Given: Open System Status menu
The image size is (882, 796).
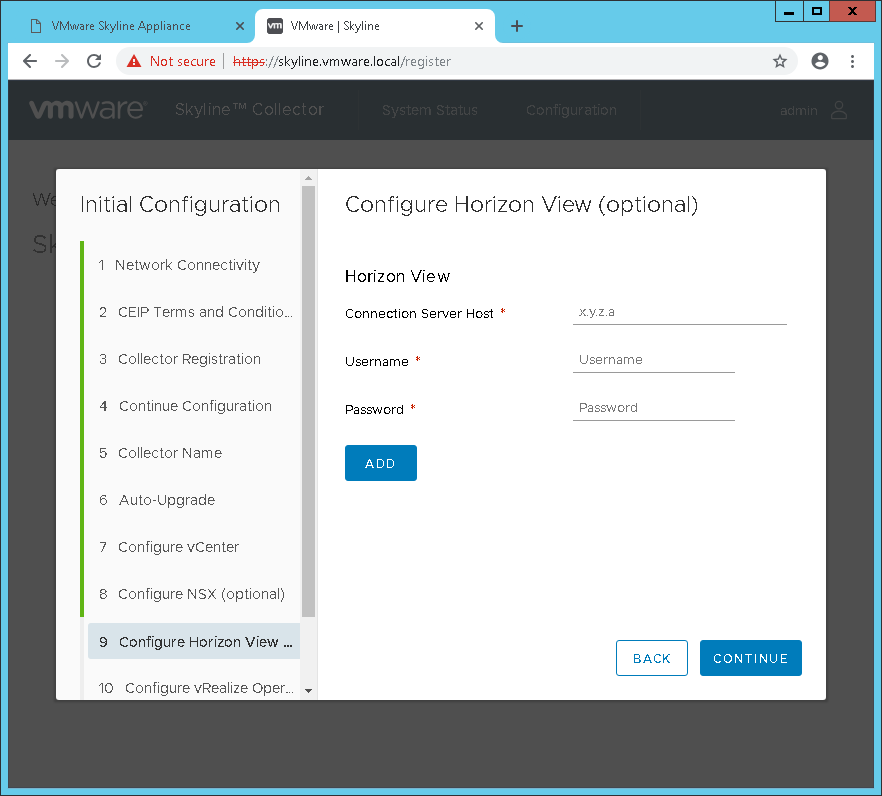Looking at the screenshot, I should [x=430, y=110].
